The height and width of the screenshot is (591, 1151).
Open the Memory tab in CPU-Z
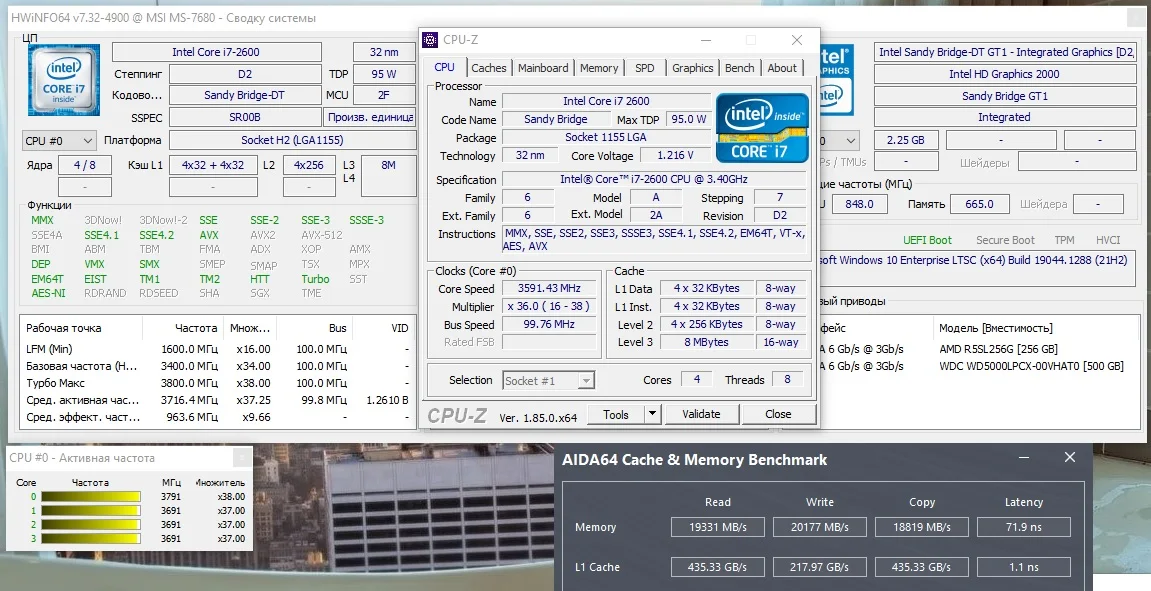(x=599, y=68)
